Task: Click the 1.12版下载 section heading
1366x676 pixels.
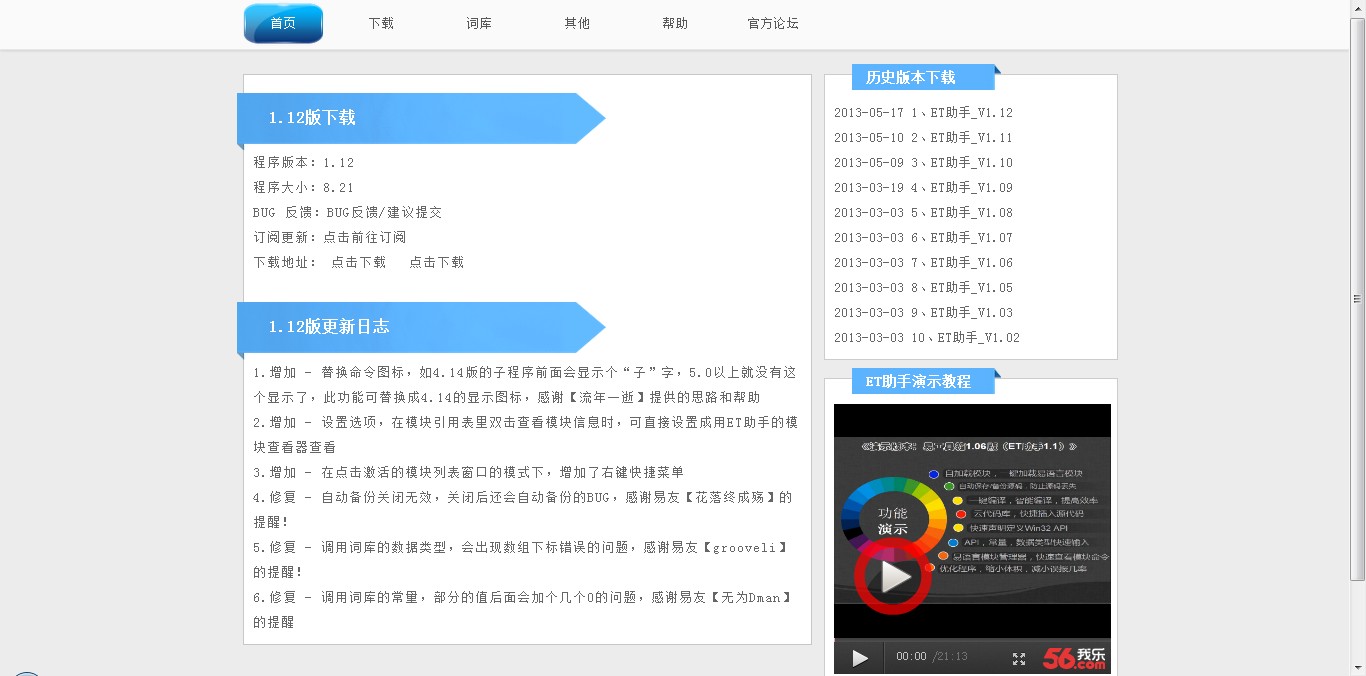Action: click(x=312, y=118)
